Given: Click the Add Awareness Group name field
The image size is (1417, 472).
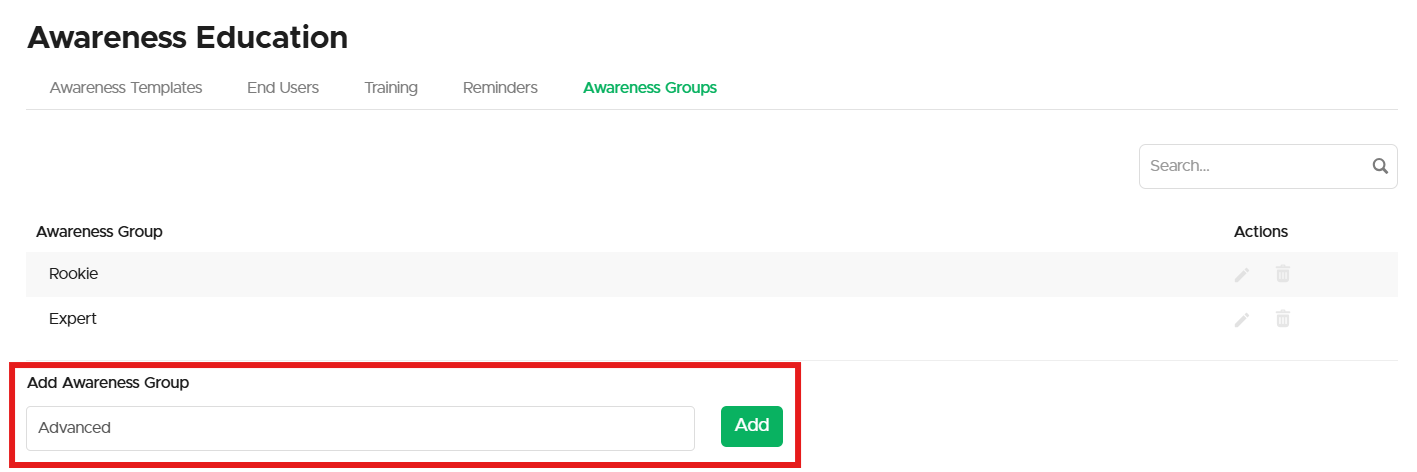Looking at the screenshot, I should point(360,428).
